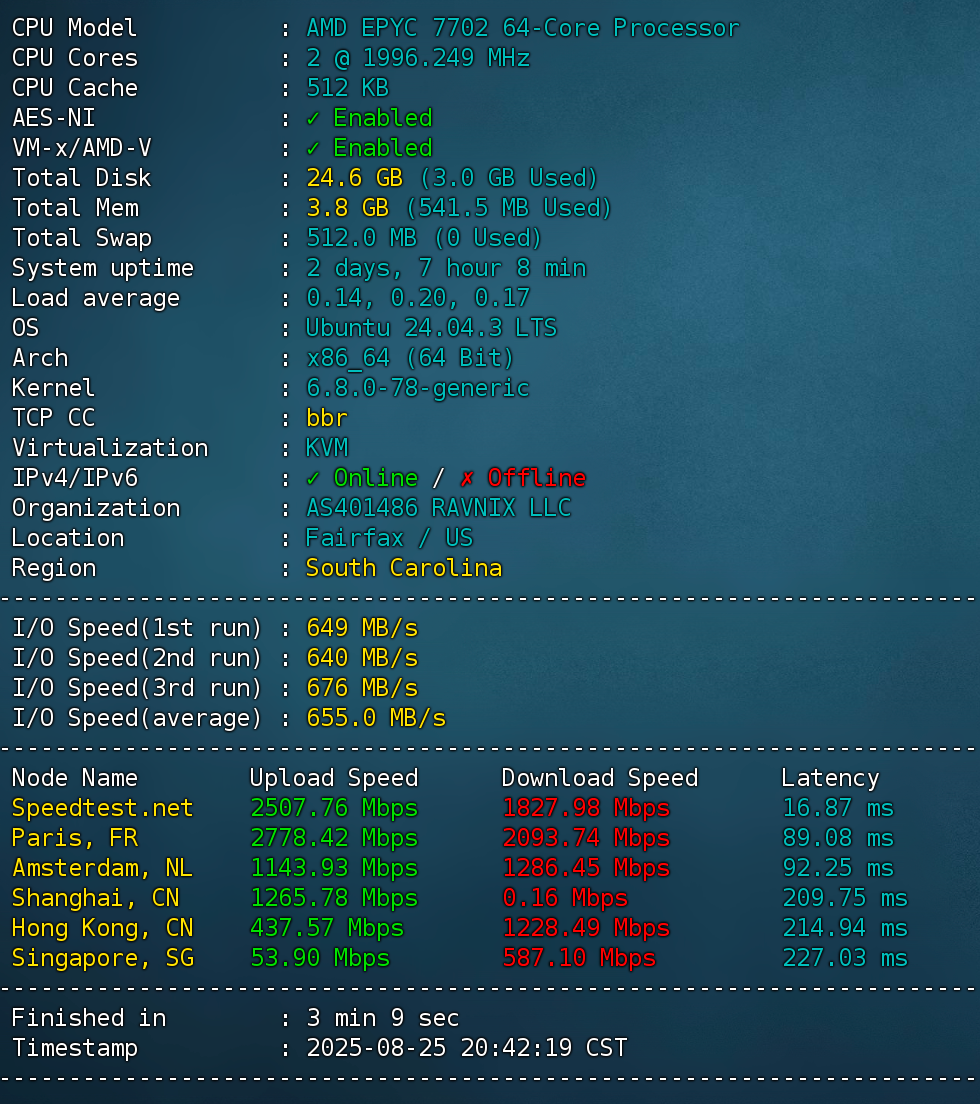Click the Amsterdam upload "1143.93 Mbps"
The width and height of the screenshot is (980, 1104).
pyautogui.click(x=334, y=869)
